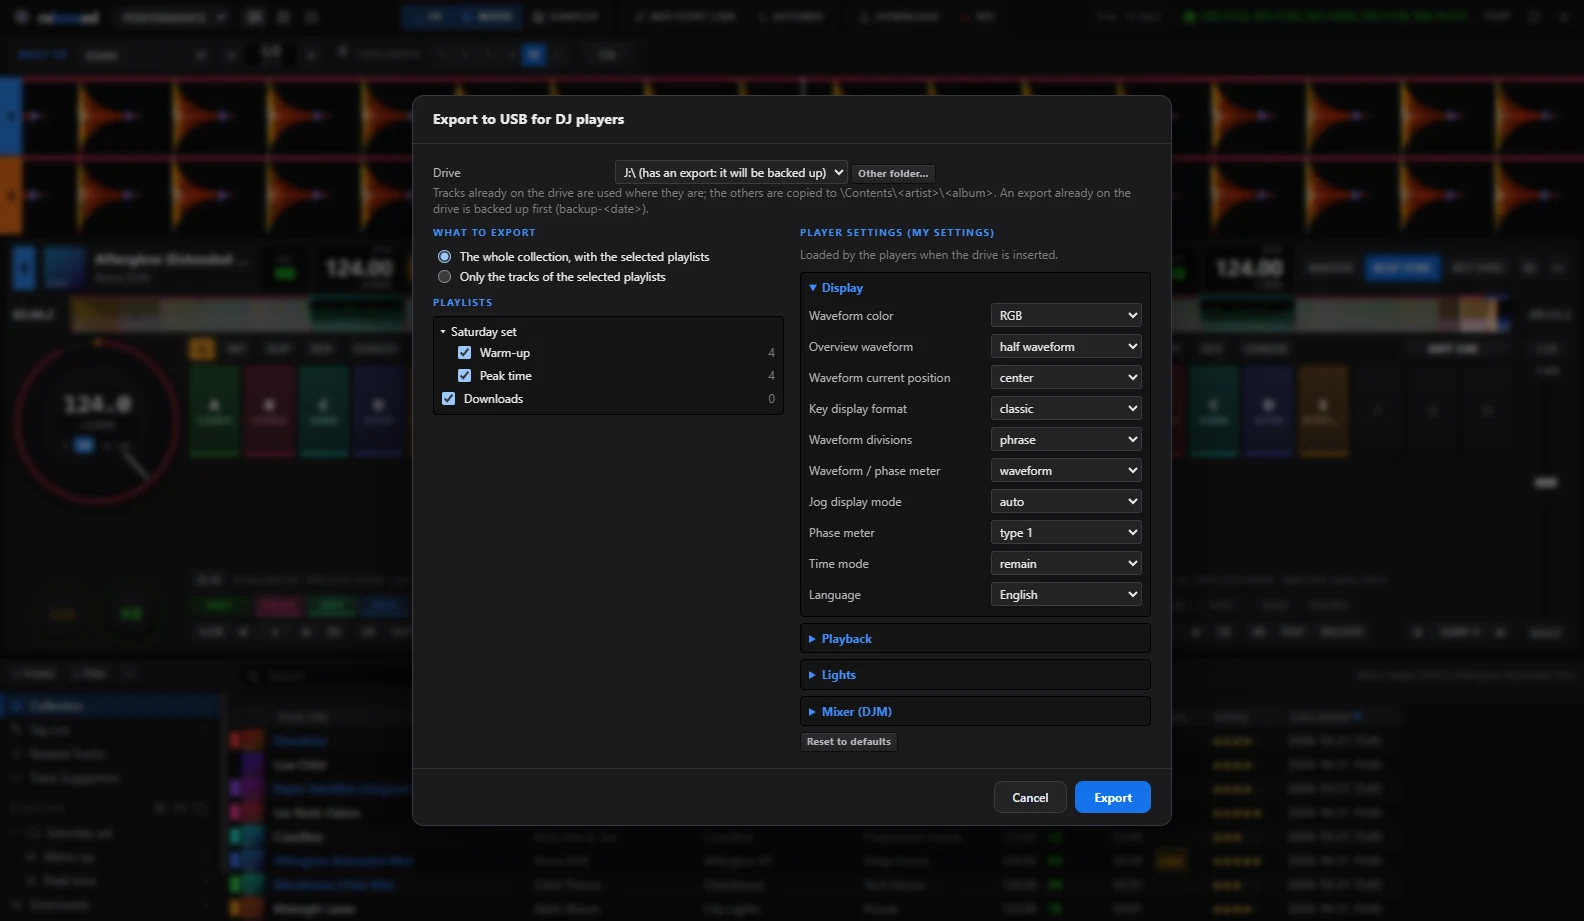Click the Downloads track count 0
Image resolution: width=1584 pixels, height=921 pixels.
pyautogui.click(x=771, y=399)
